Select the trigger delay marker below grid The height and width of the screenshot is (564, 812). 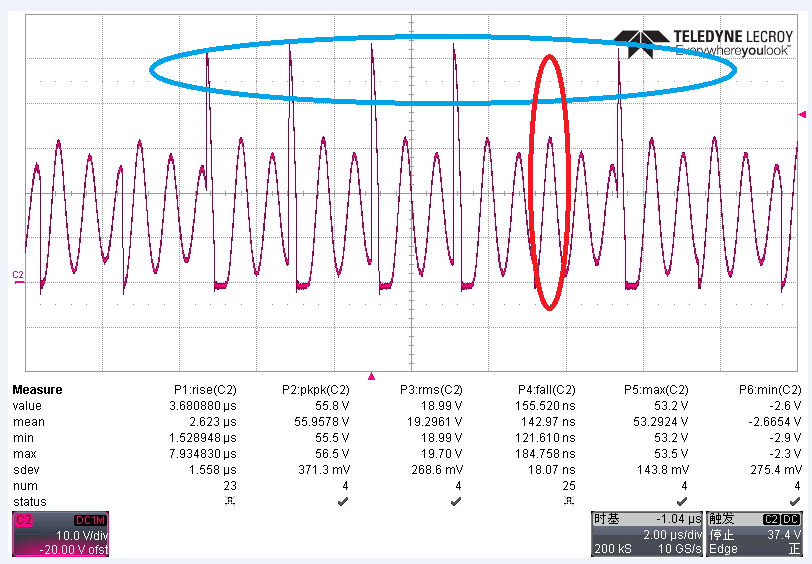(371, 377)
